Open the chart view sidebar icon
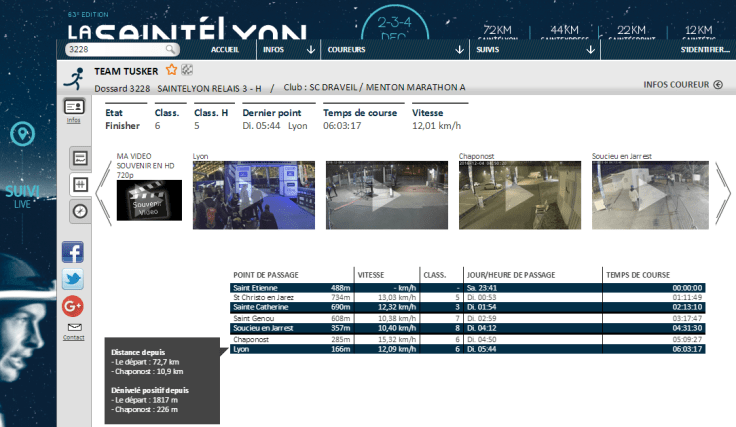The width and height of the screenshot is (736, 427). click(x=80, y=158)
